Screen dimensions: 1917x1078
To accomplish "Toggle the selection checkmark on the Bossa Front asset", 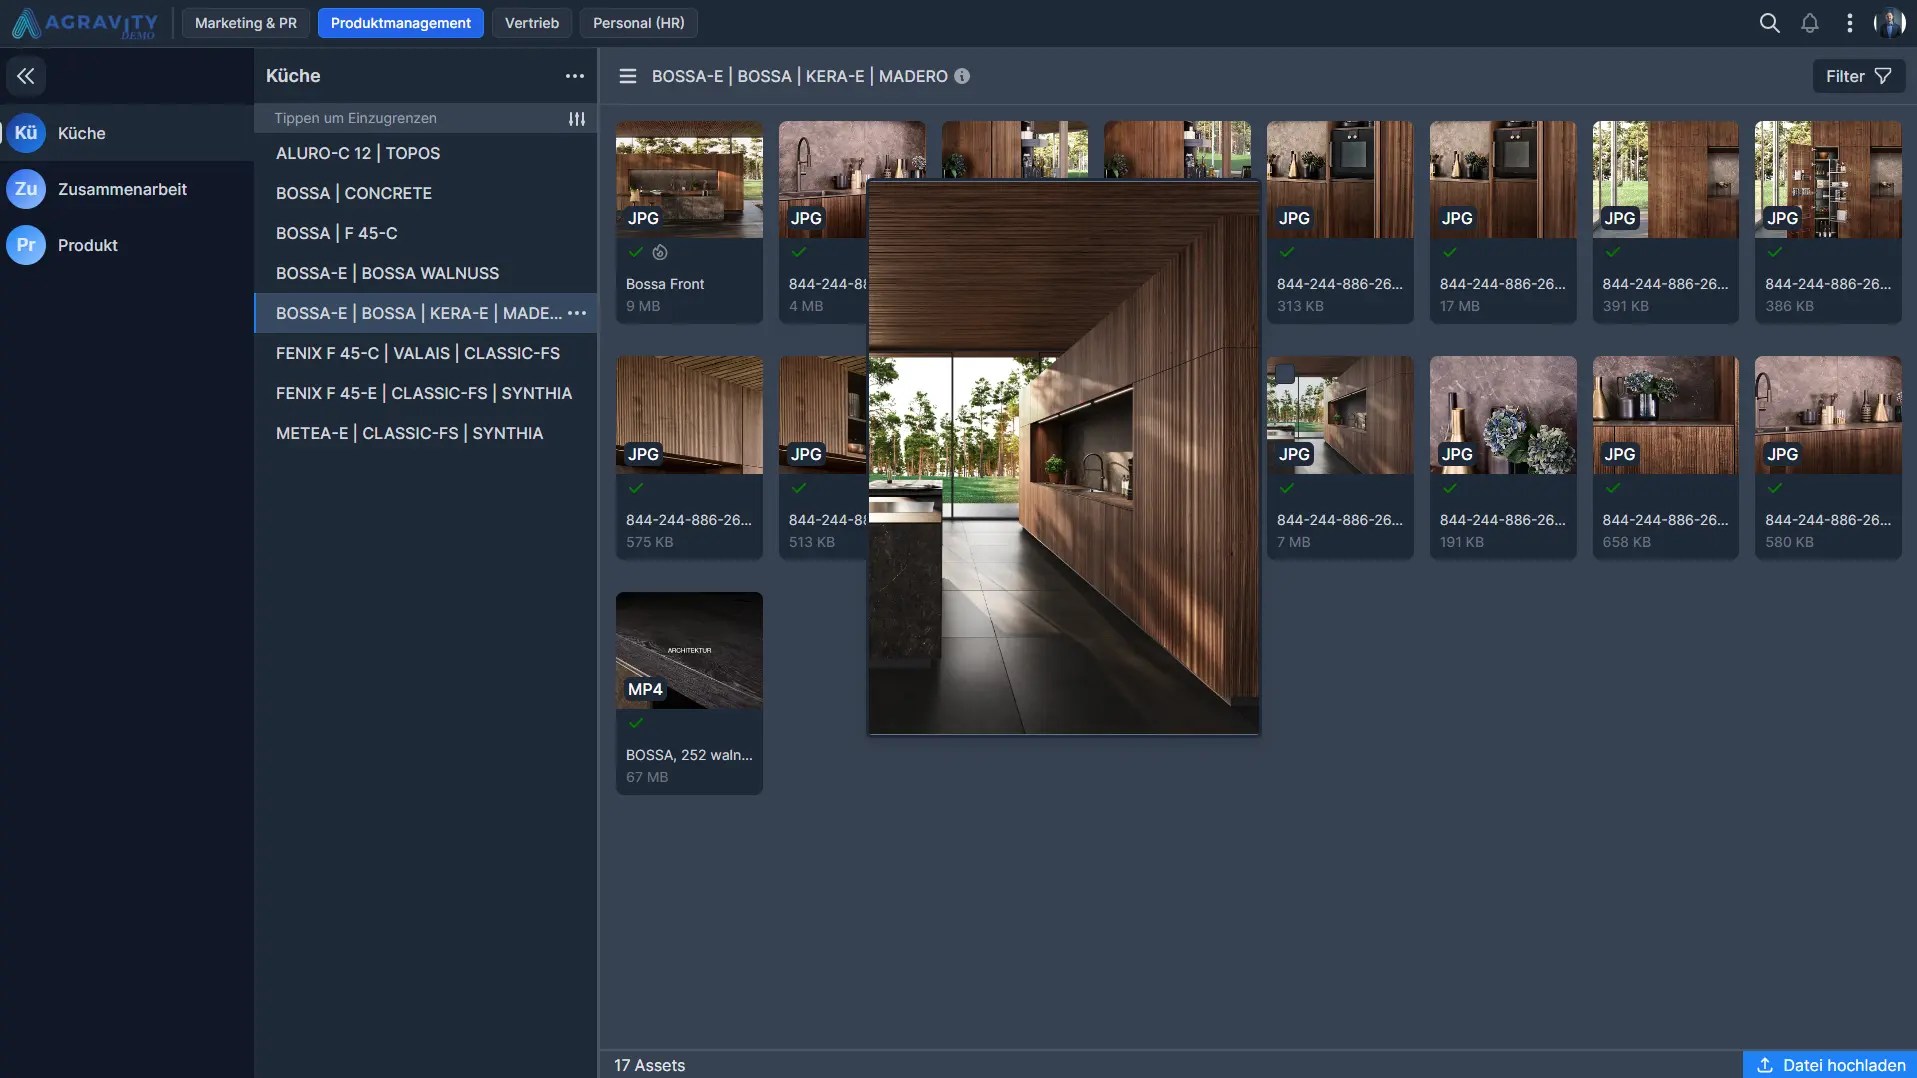I will pyautogui.click(x=637, y=252).
